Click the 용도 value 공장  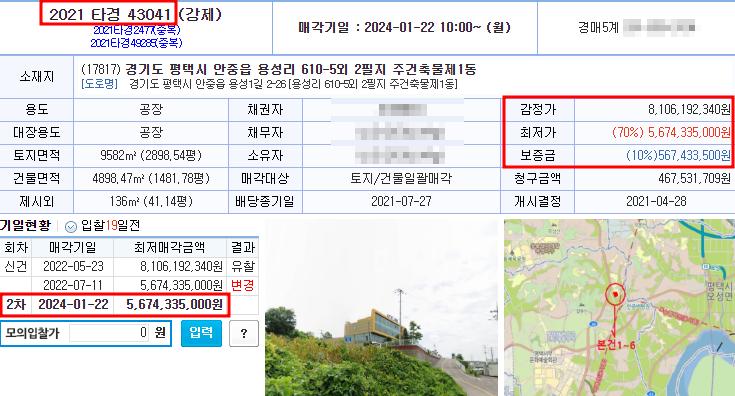tap(151, 110)
